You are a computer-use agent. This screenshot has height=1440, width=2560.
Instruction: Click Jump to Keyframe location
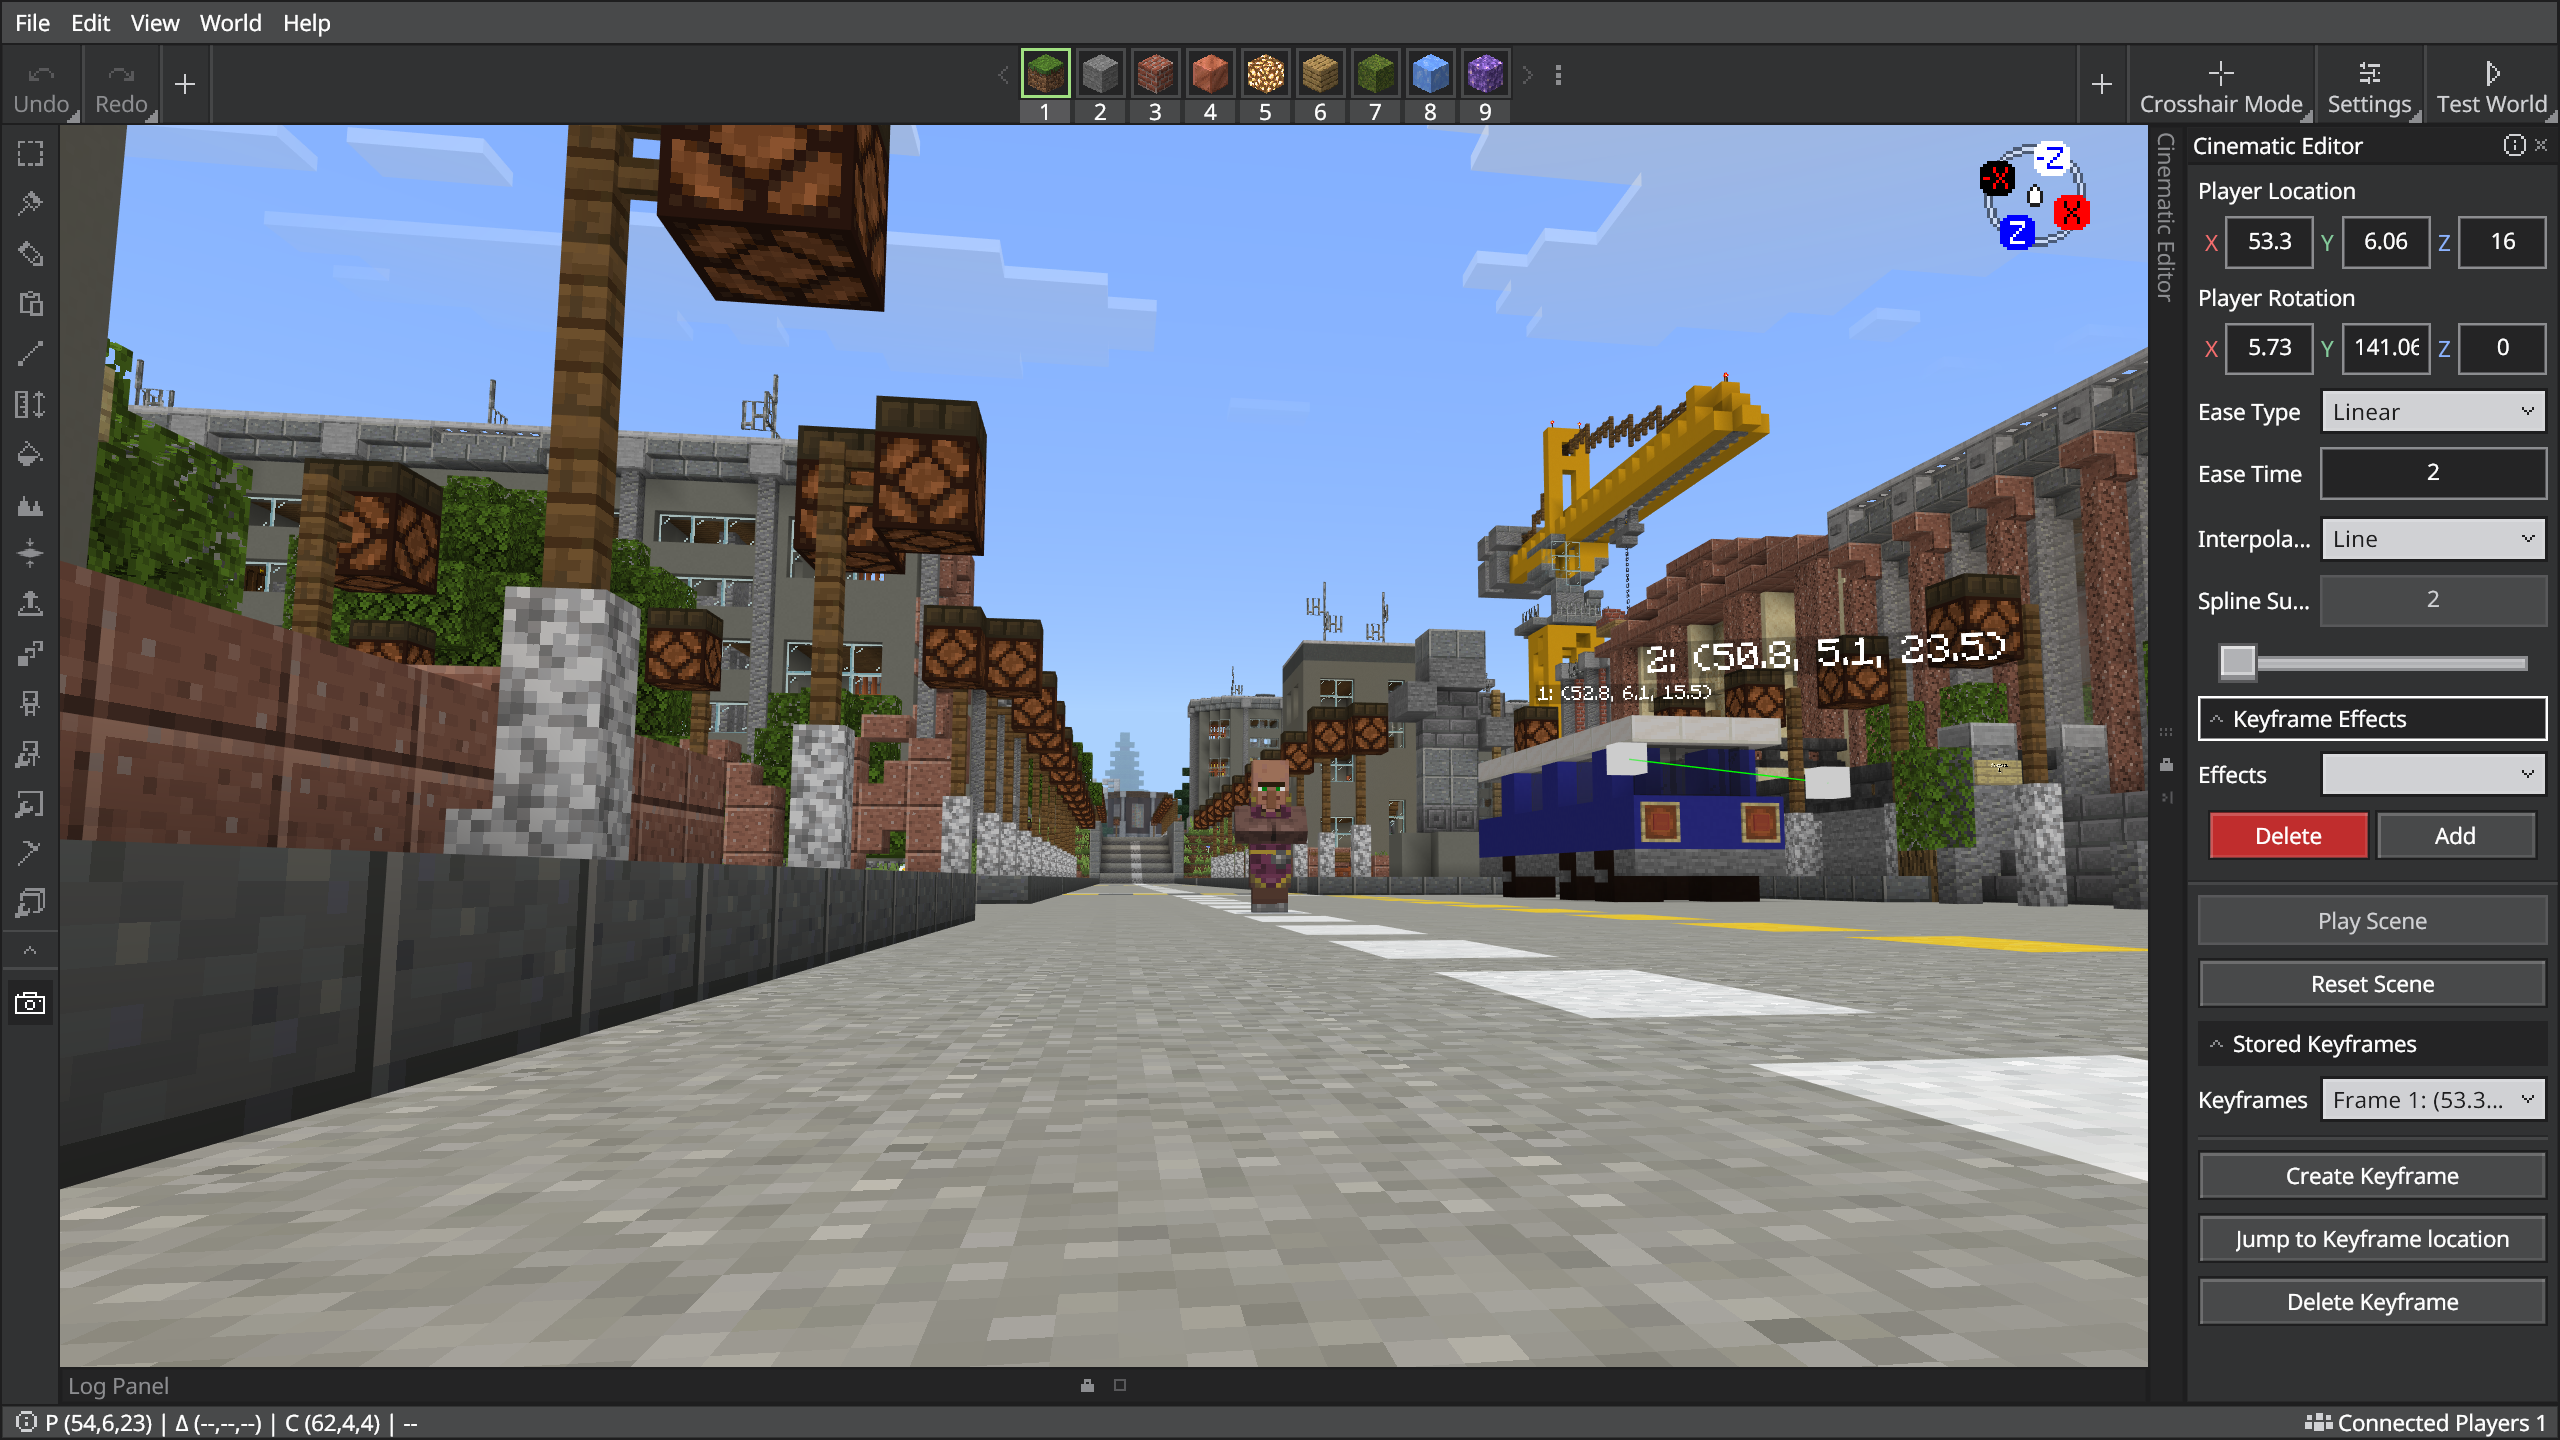point(2372,1239)
